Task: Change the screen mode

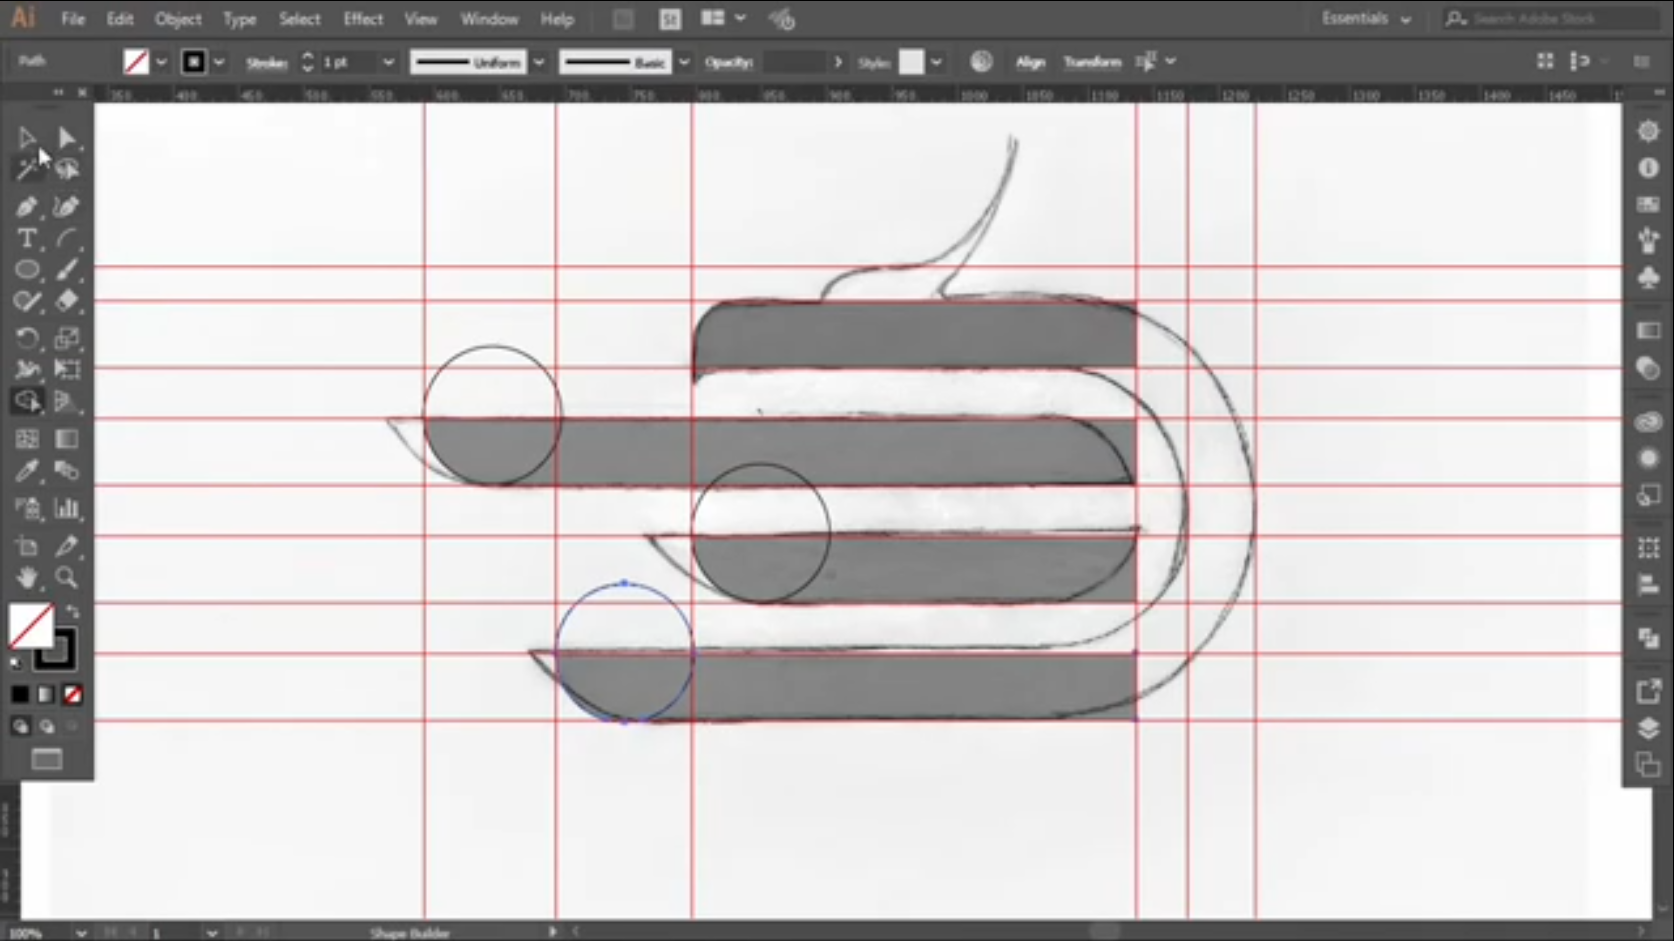Action: [46, 760]
